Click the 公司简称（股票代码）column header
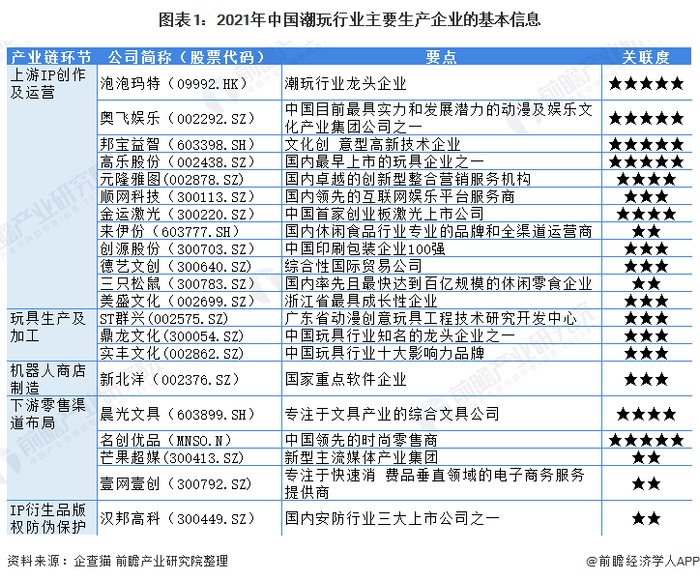This screenshot has height=581, width=700. click(187, 57)
